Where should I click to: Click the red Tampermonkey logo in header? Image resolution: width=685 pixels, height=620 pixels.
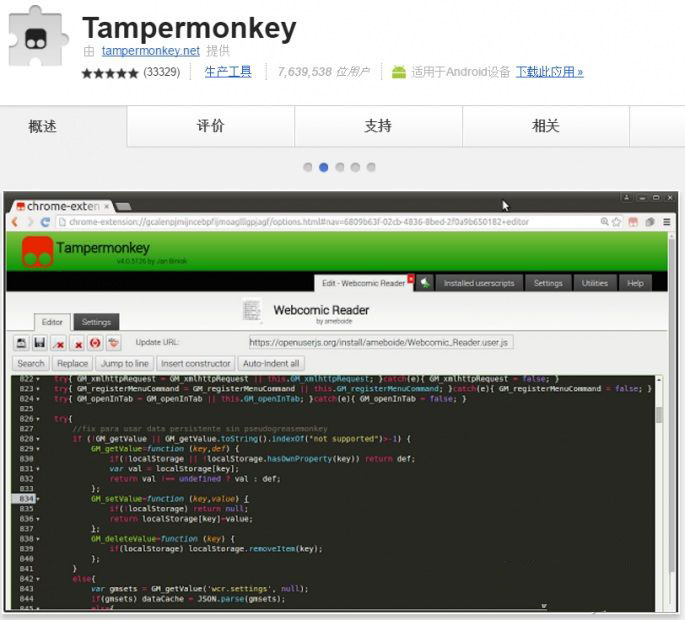tap(38, 252)
